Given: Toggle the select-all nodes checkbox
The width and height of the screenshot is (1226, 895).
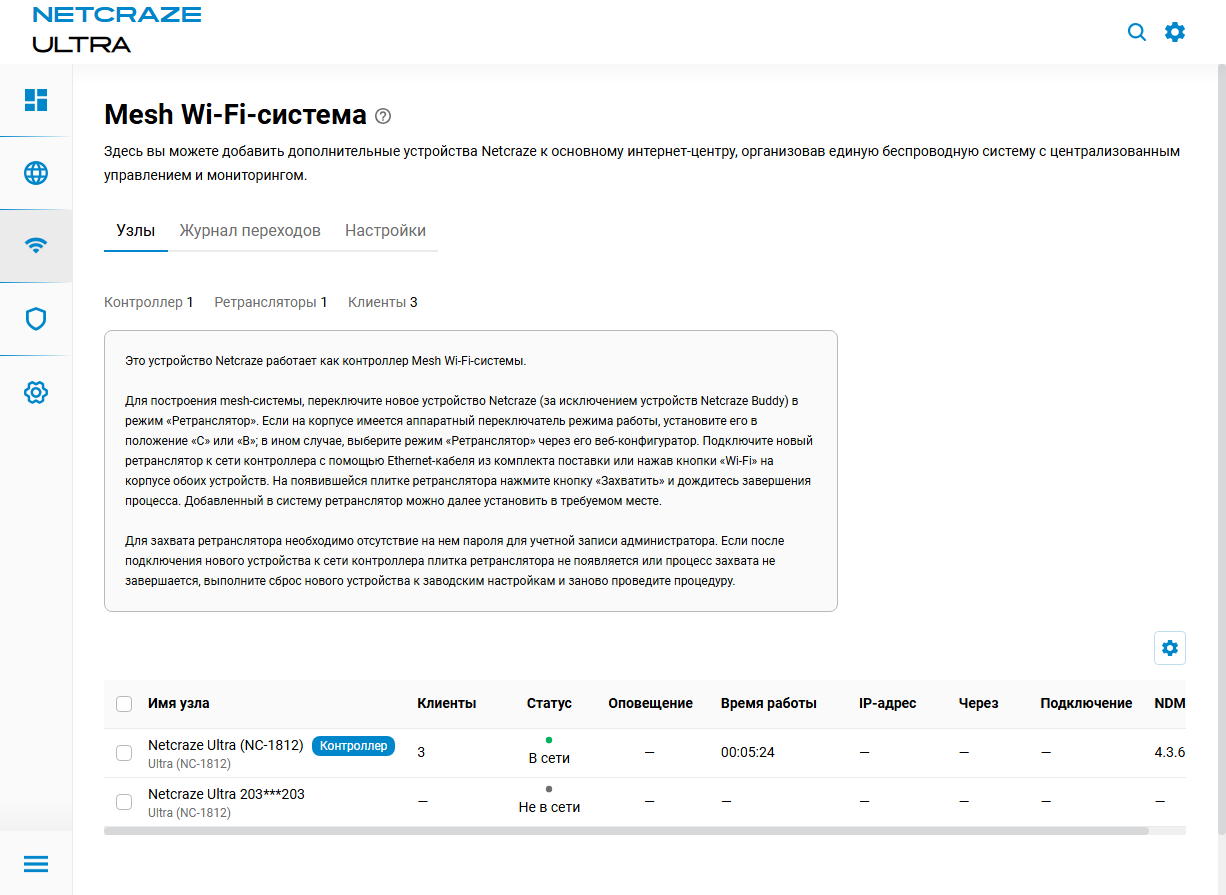Looking at the screenshot, I should click(124, 704).
